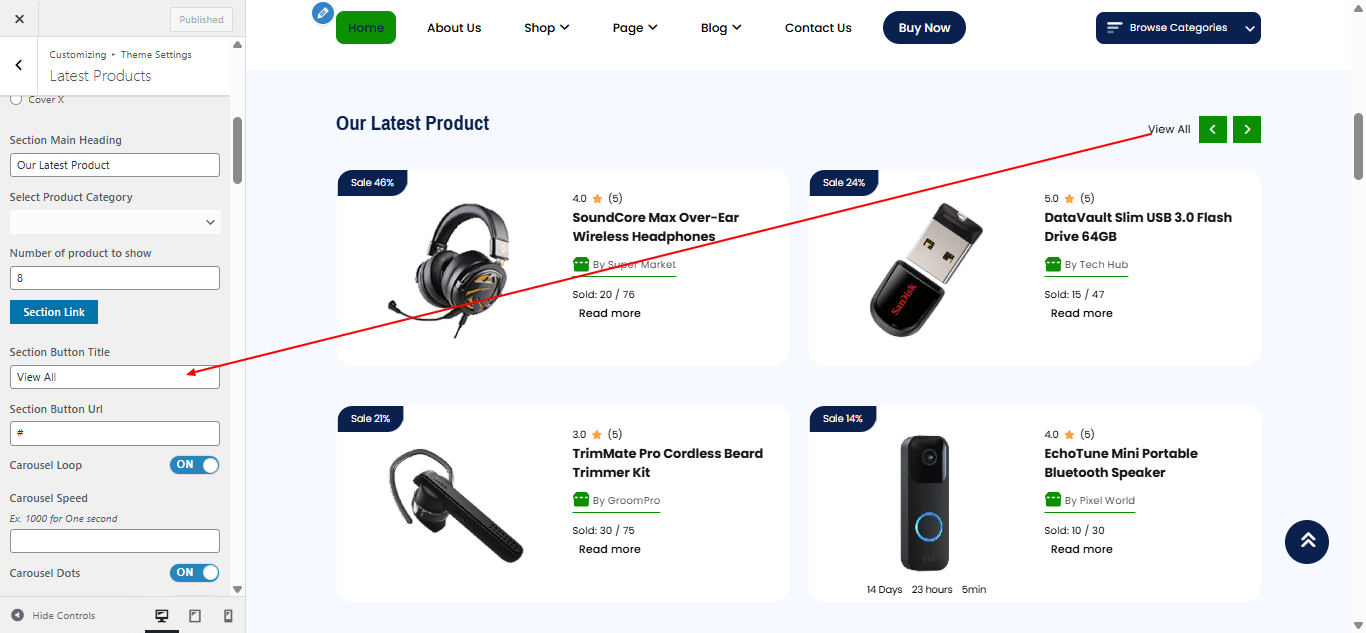Click the blue Section Link button
Image resolution: width=1366 pixels, height=633 pixels.
54,312
